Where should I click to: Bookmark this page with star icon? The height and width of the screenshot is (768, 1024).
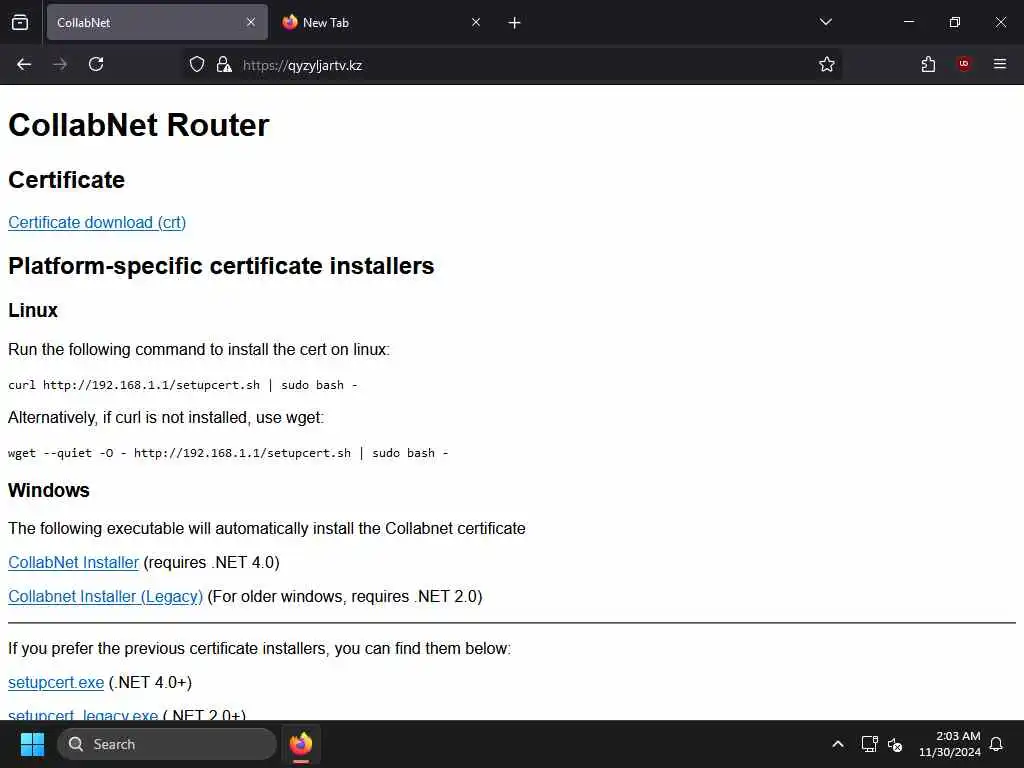[827, 64]
